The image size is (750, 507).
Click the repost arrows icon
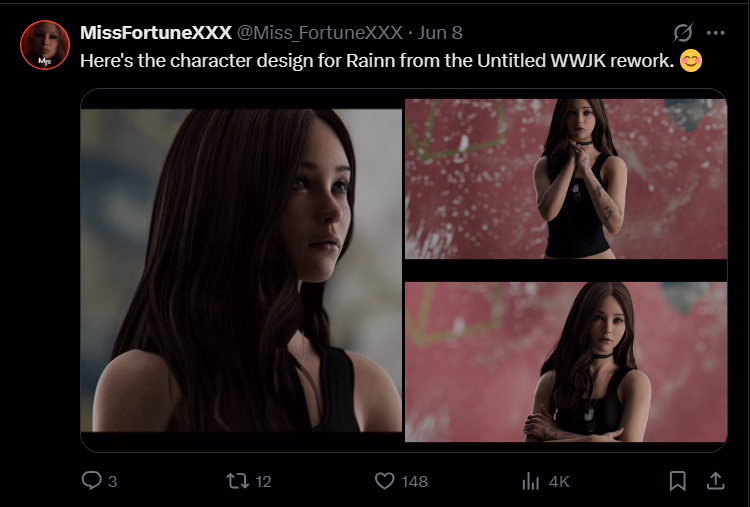237,481
